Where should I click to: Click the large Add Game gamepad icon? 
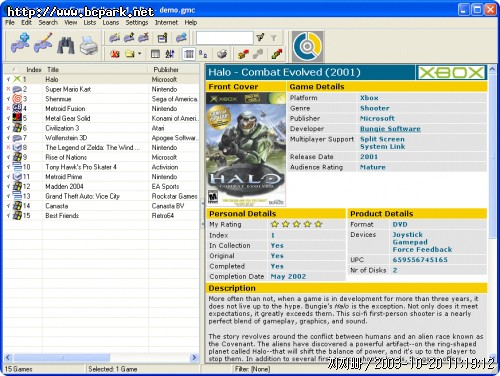click(x=20, y=44)
